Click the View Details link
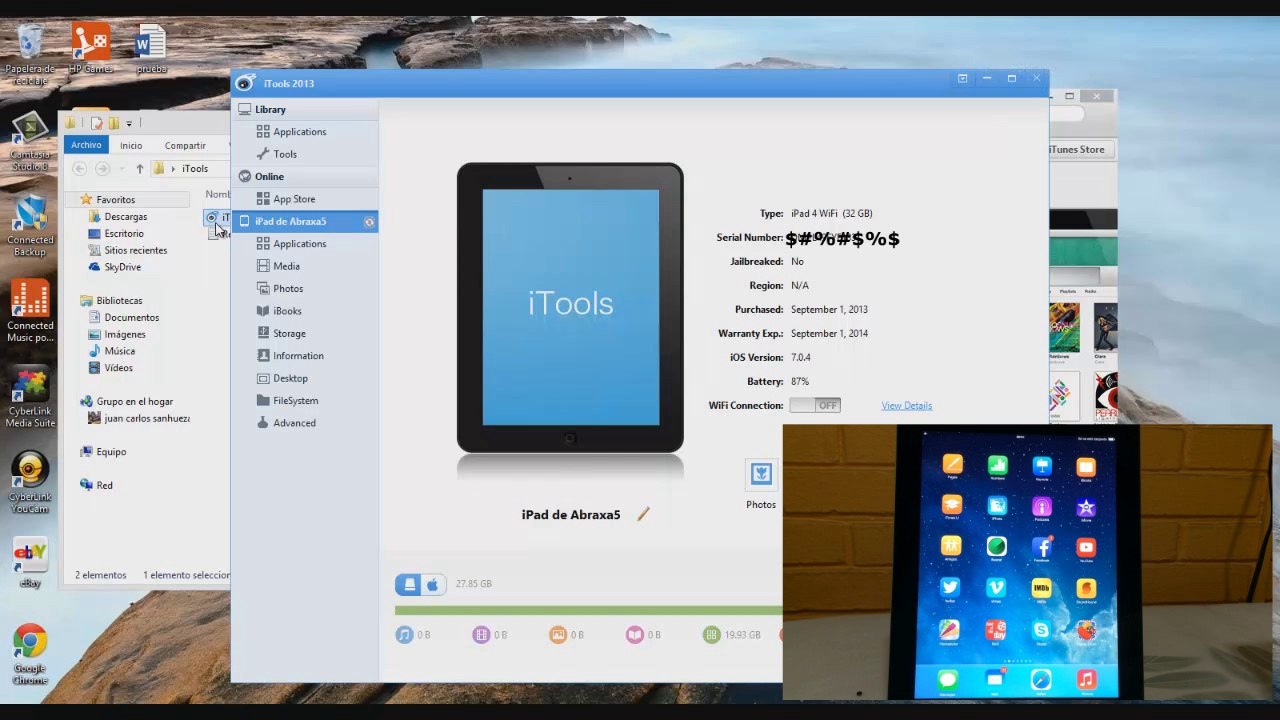Viewport: 1280px width, 720px height. pyautogui.click(x=907, y=406)
